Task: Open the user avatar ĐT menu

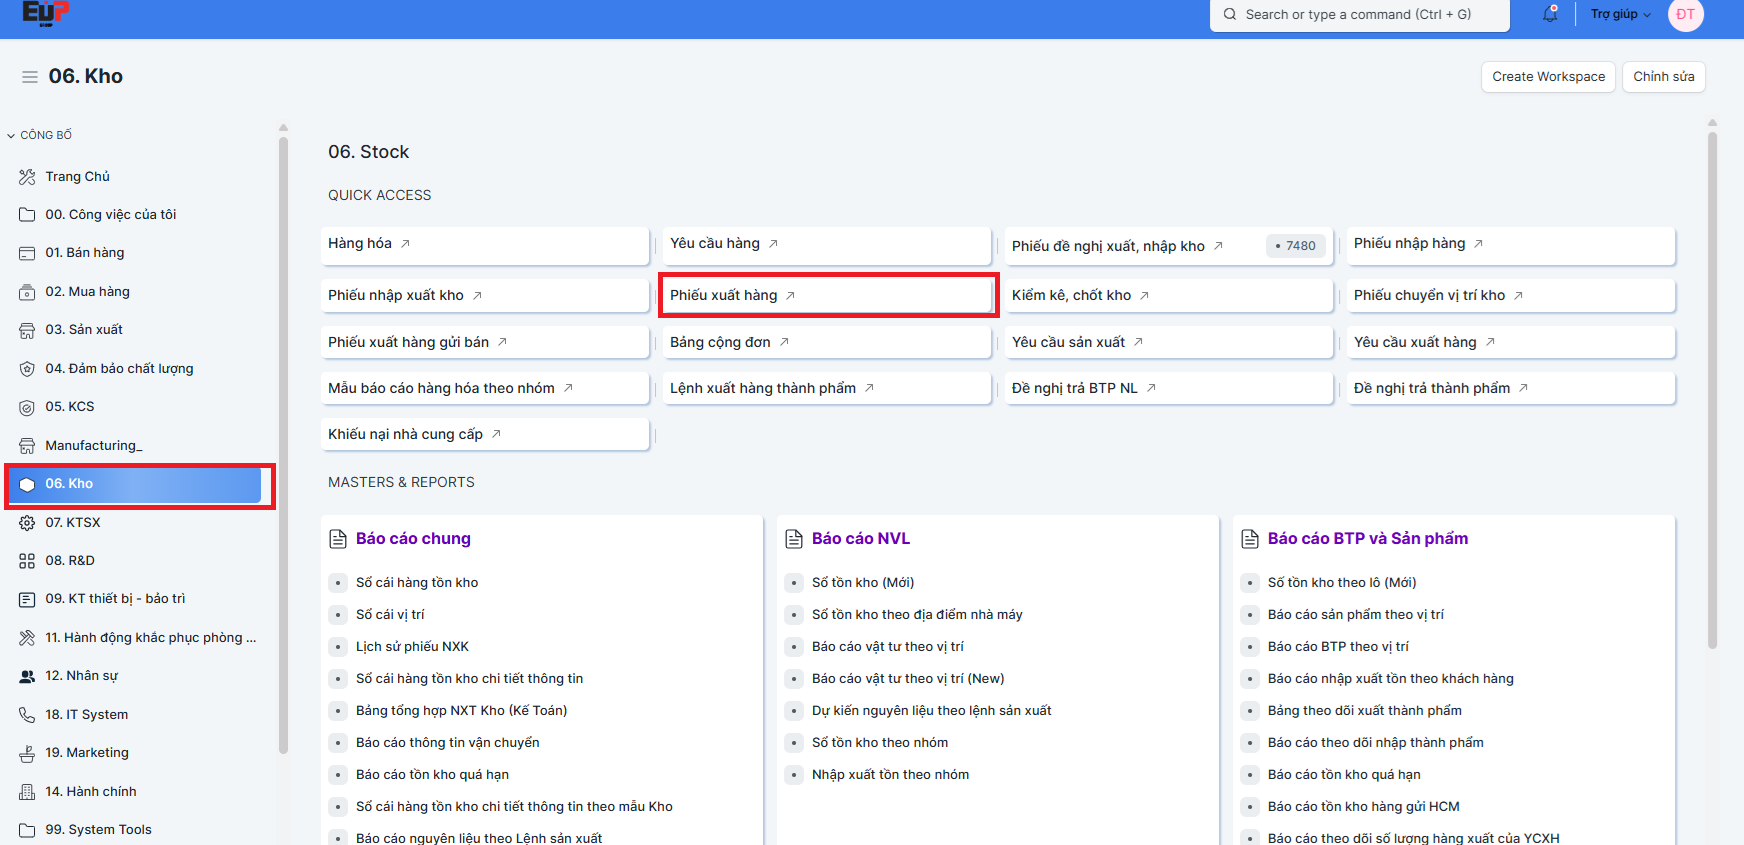Action: tap(1686, 15)
